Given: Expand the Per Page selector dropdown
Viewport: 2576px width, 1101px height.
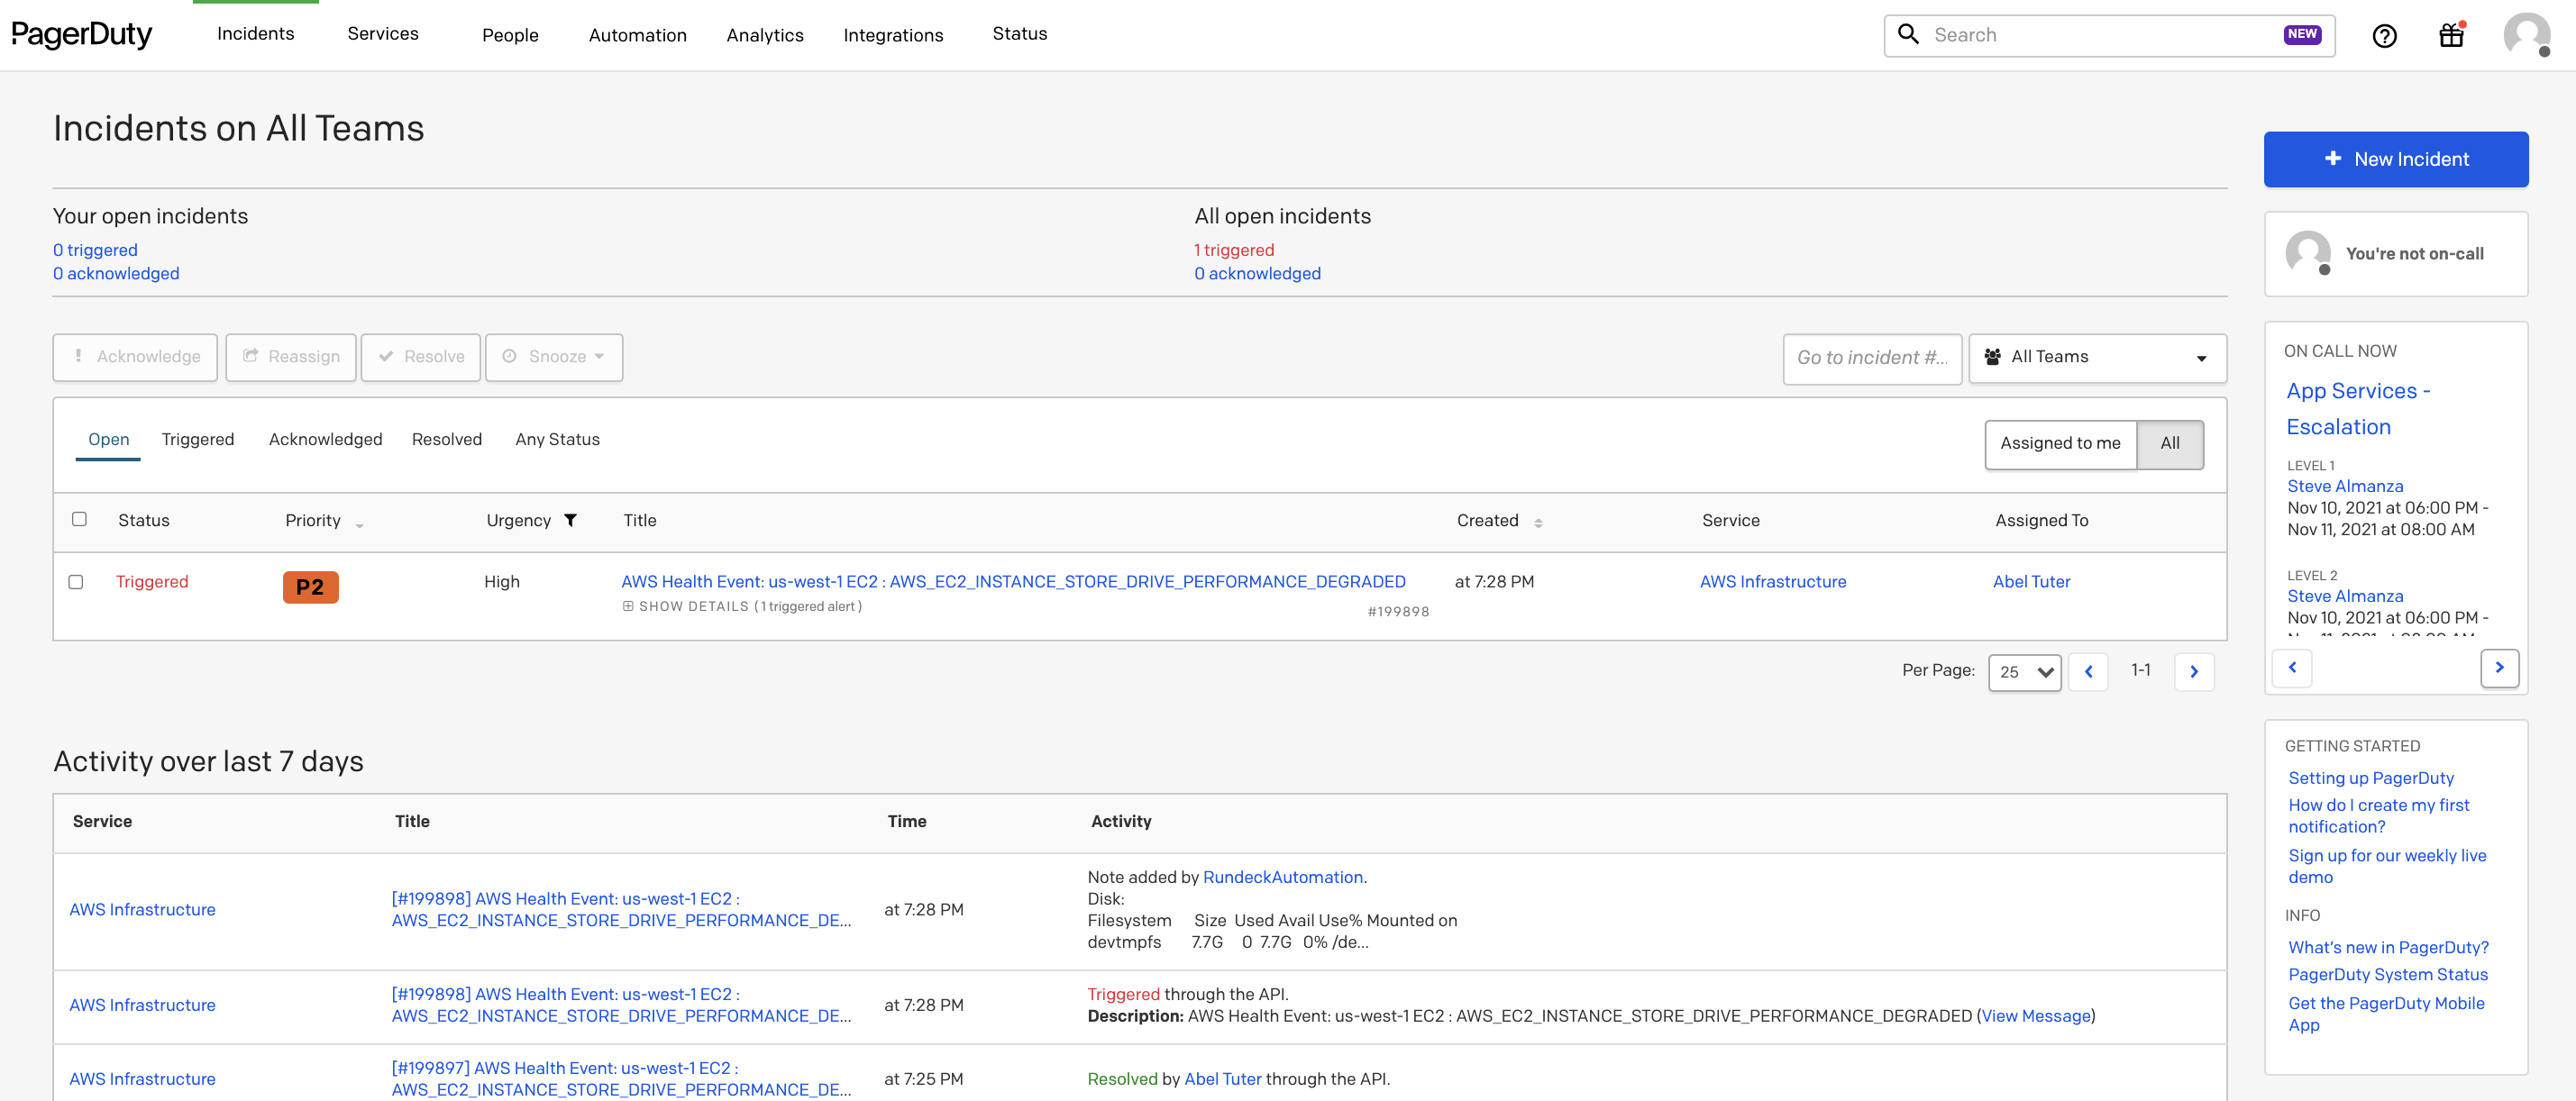Looking at the screenshot, I should [x=2023, y=667].
